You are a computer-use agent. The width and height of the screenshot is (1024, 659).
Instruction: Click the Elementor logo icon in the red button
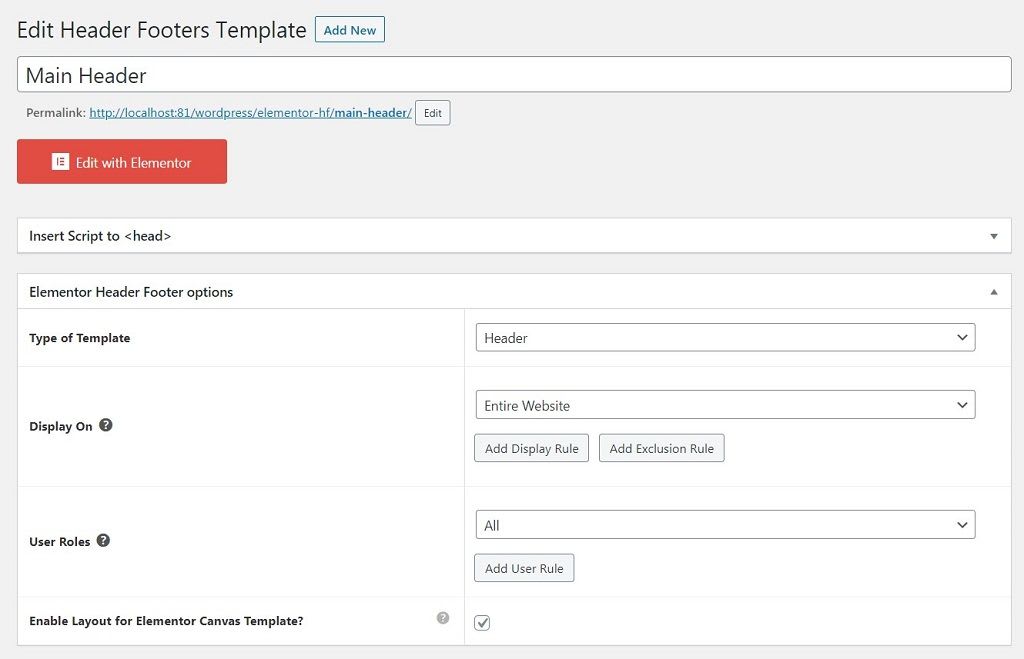pyautogui.click(x=60, y=162)
